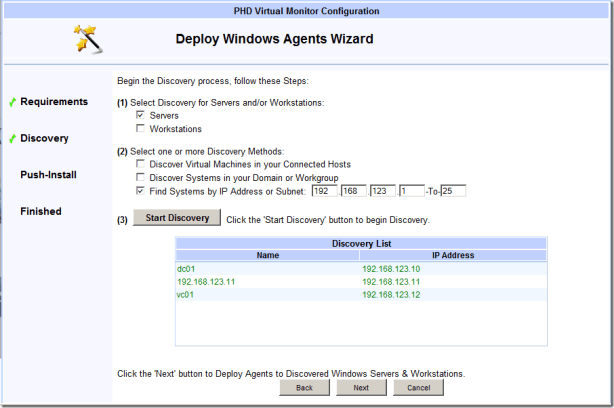Image resolution: width=614 pixels, height=408 pixels.
Task: Go to the Discovery wizard step
Action: [x=44, y=139]
